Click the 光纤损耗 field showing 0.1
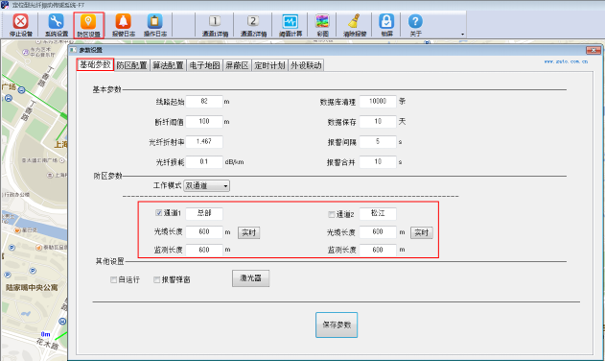This screenshot has width=605, height=361. pyautogui.click(x=204, y=162)
